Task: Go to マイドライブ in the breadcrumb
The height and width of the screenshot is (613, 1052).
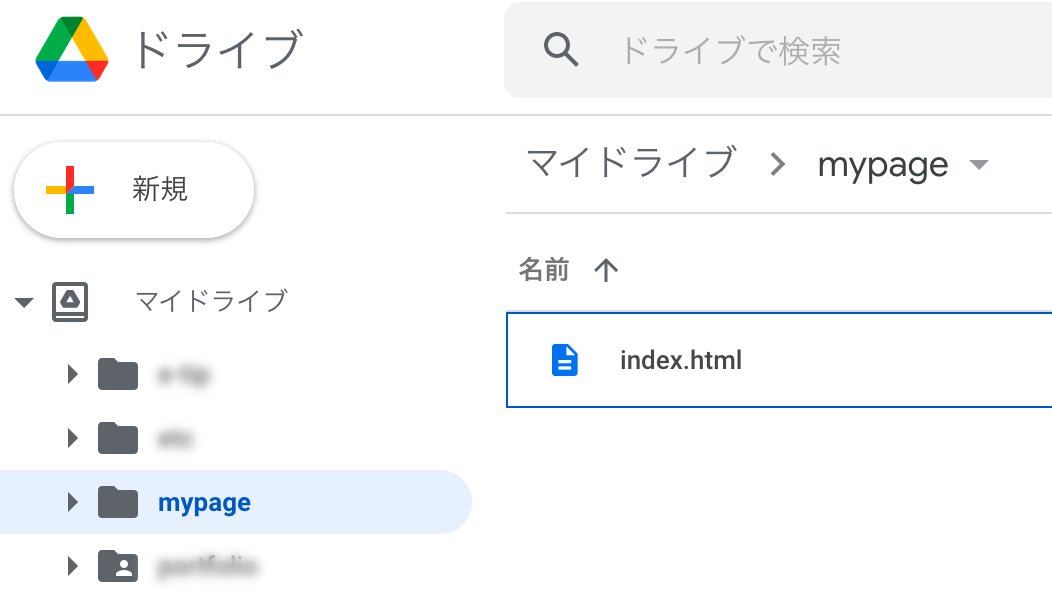Action: pos(631,163)
